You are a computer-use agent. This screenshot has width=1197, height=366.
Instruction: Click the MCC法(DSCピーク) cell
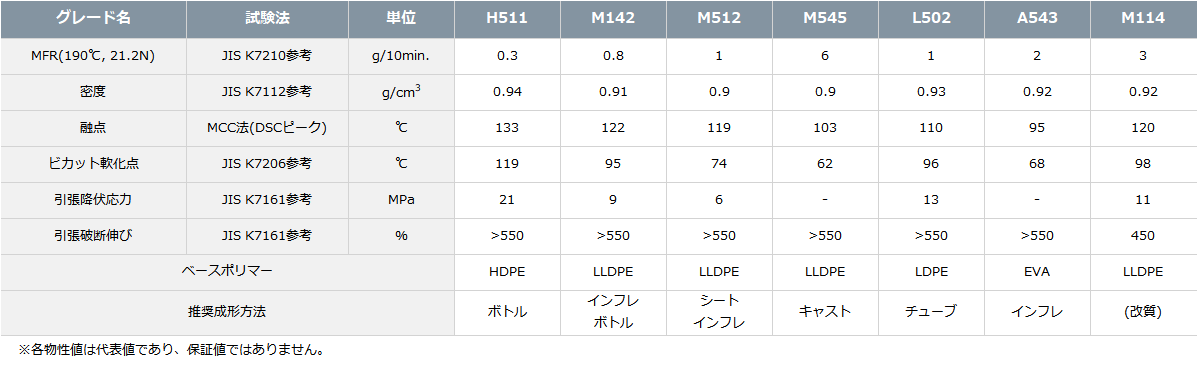(x=267, y=128)
